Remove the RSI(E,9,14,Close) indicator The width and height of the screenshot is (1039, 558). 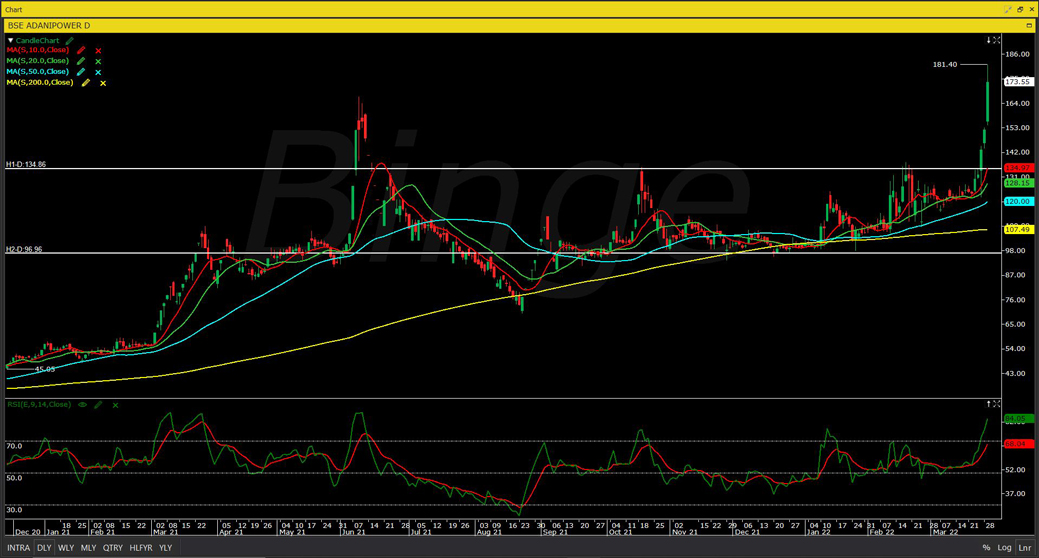(115, 405)
